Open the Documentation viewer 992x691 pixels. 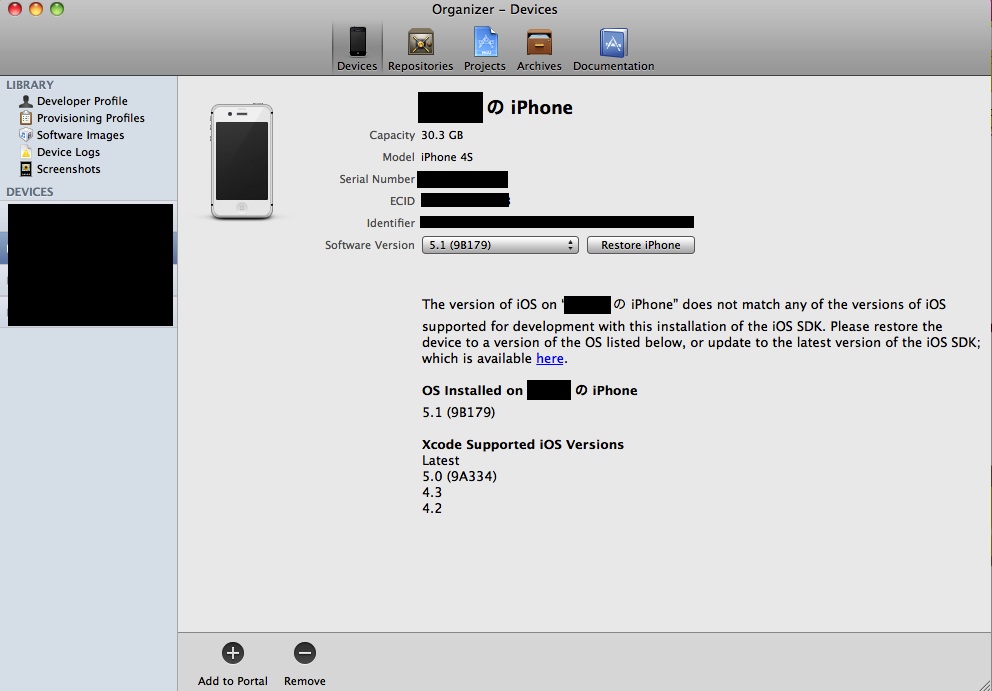613,47
